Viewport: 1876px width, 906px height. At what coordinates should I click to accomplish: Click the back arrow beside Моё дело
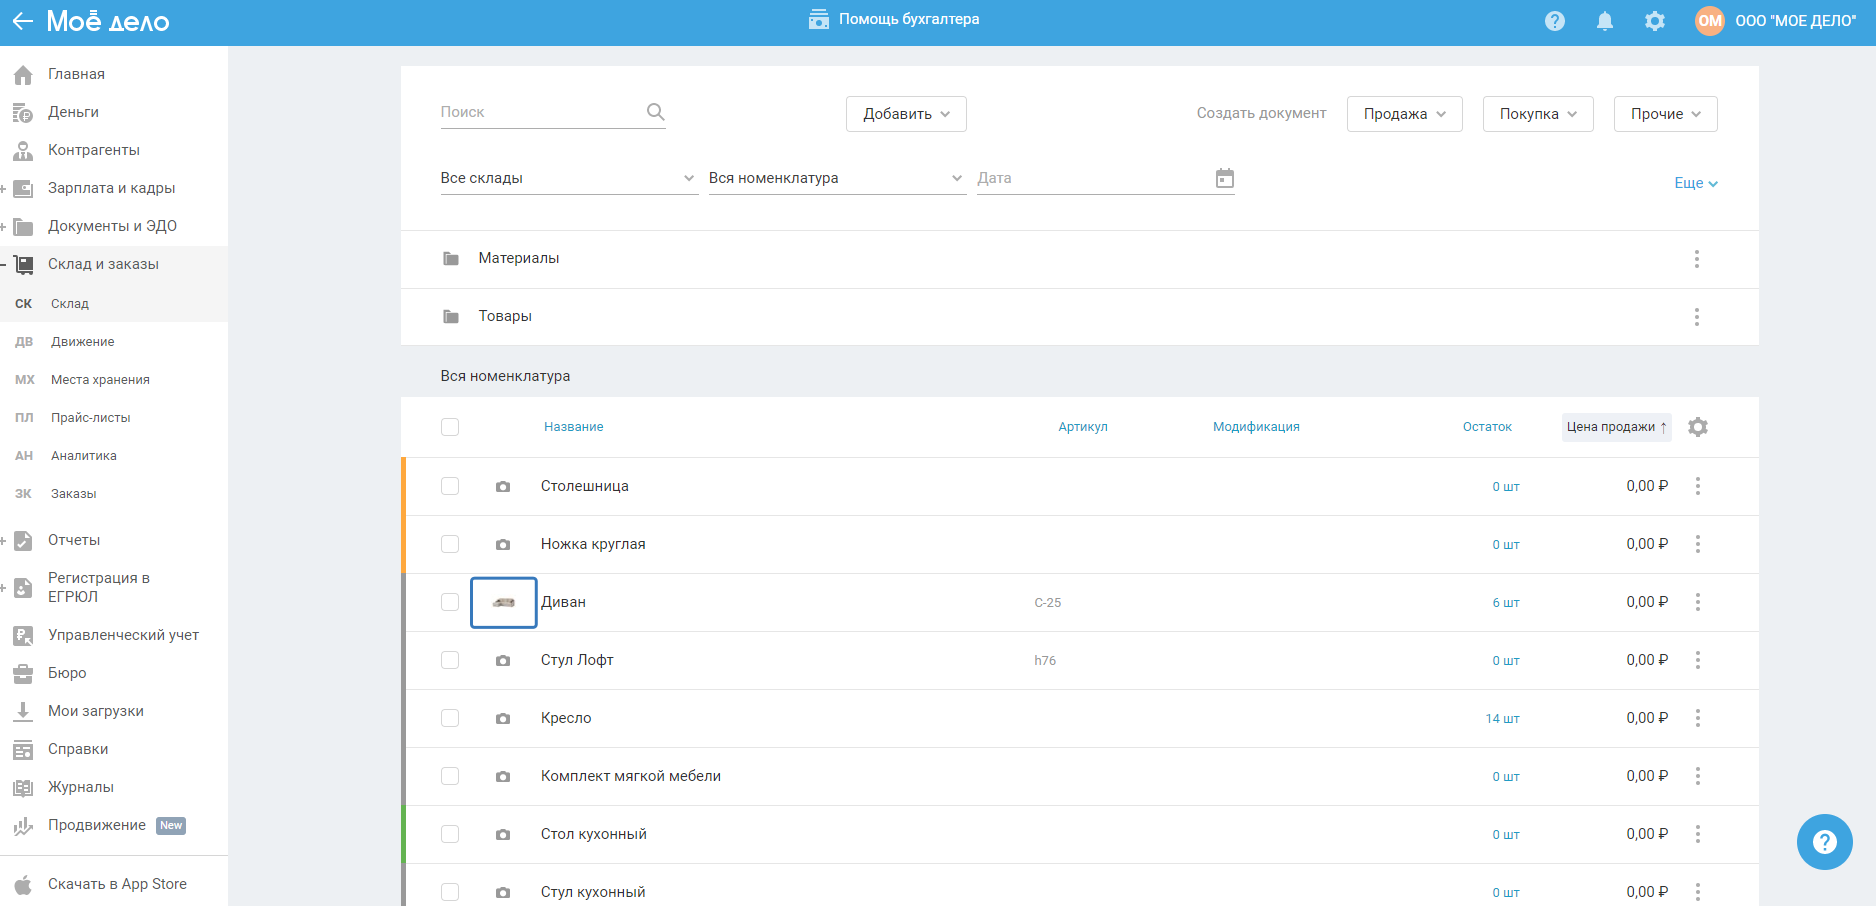22,21
